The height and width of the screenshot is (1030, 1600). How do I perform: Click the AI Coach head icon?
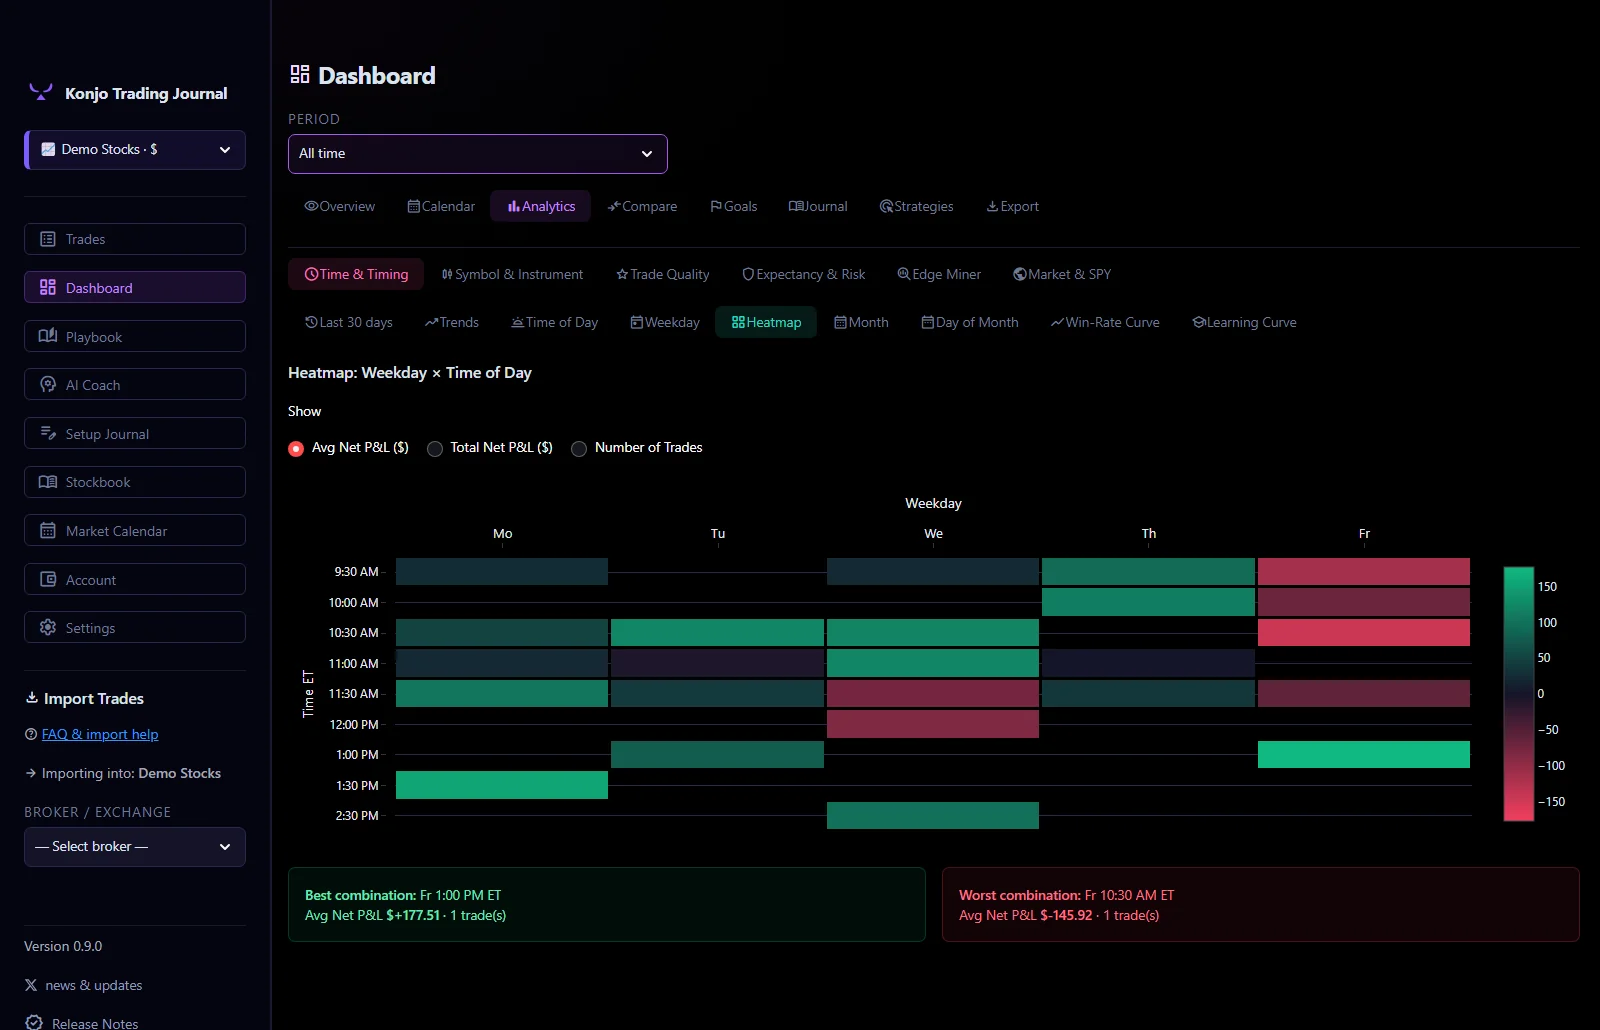coord(48,385)
